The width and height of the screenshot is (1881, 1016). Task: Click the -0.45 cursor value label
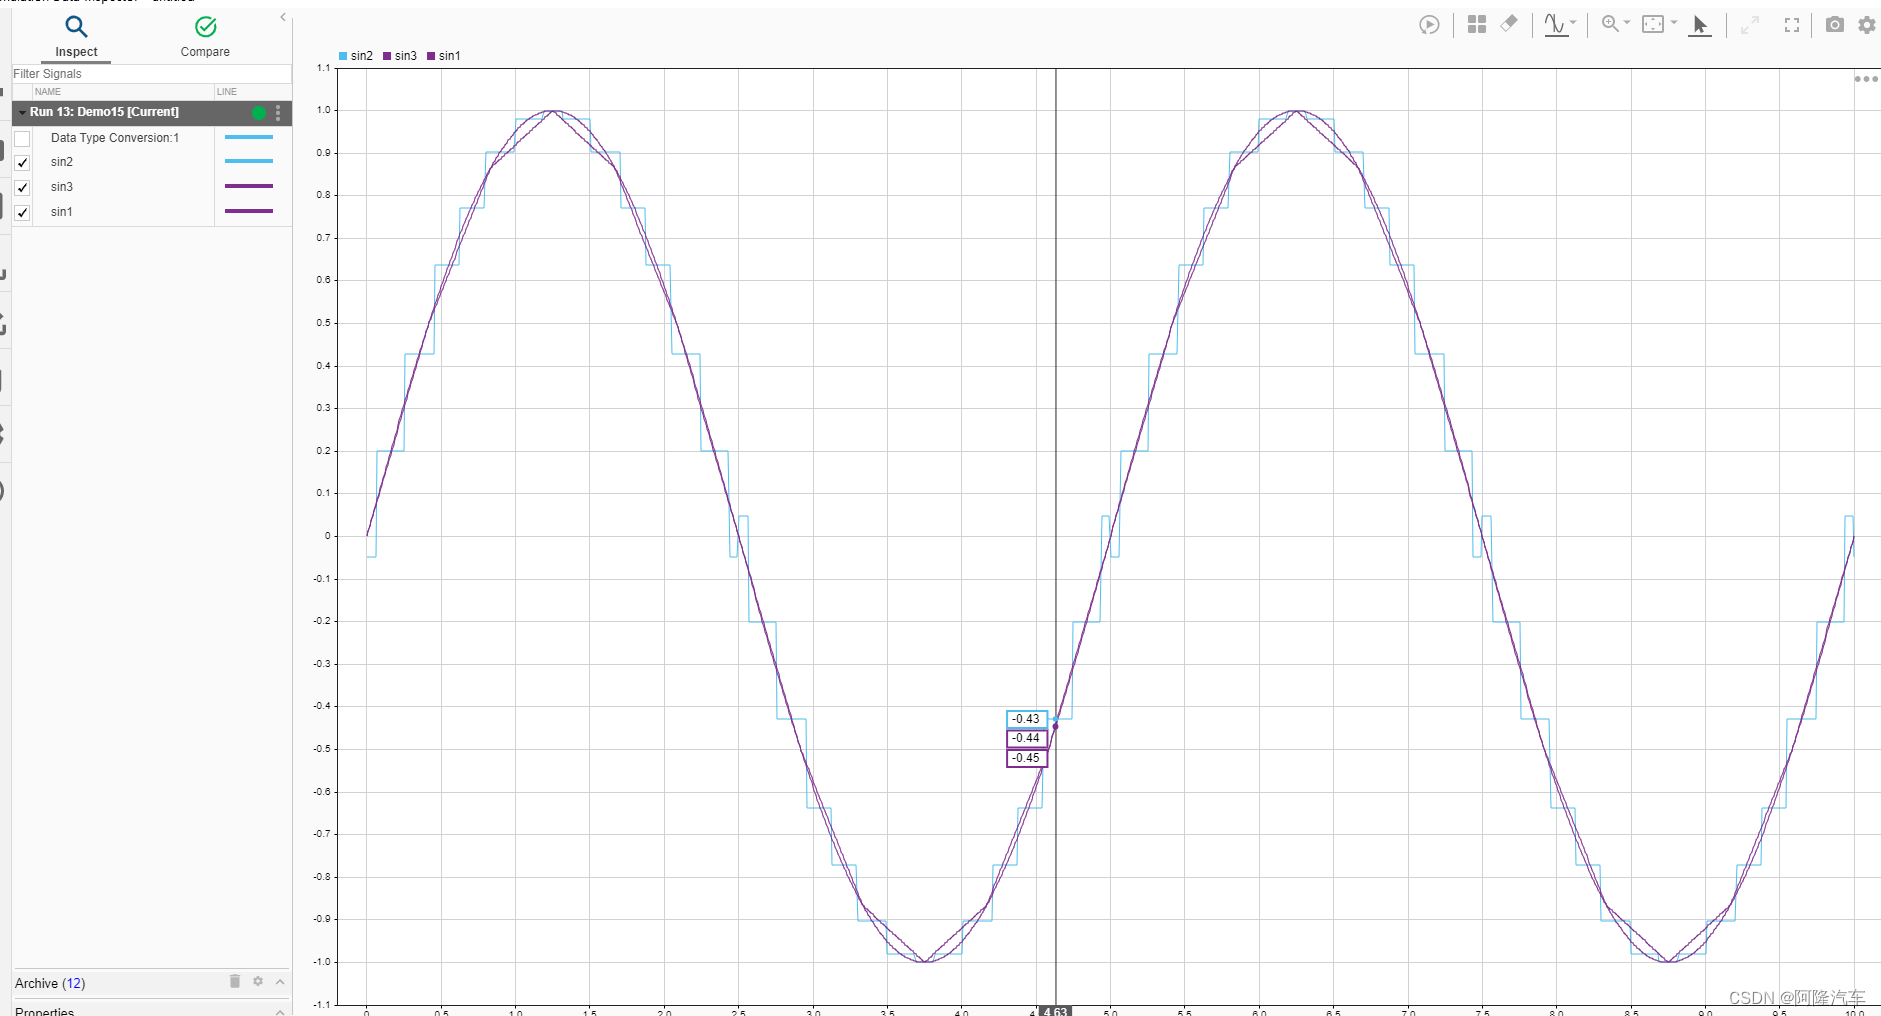(x=1026, y=758)
